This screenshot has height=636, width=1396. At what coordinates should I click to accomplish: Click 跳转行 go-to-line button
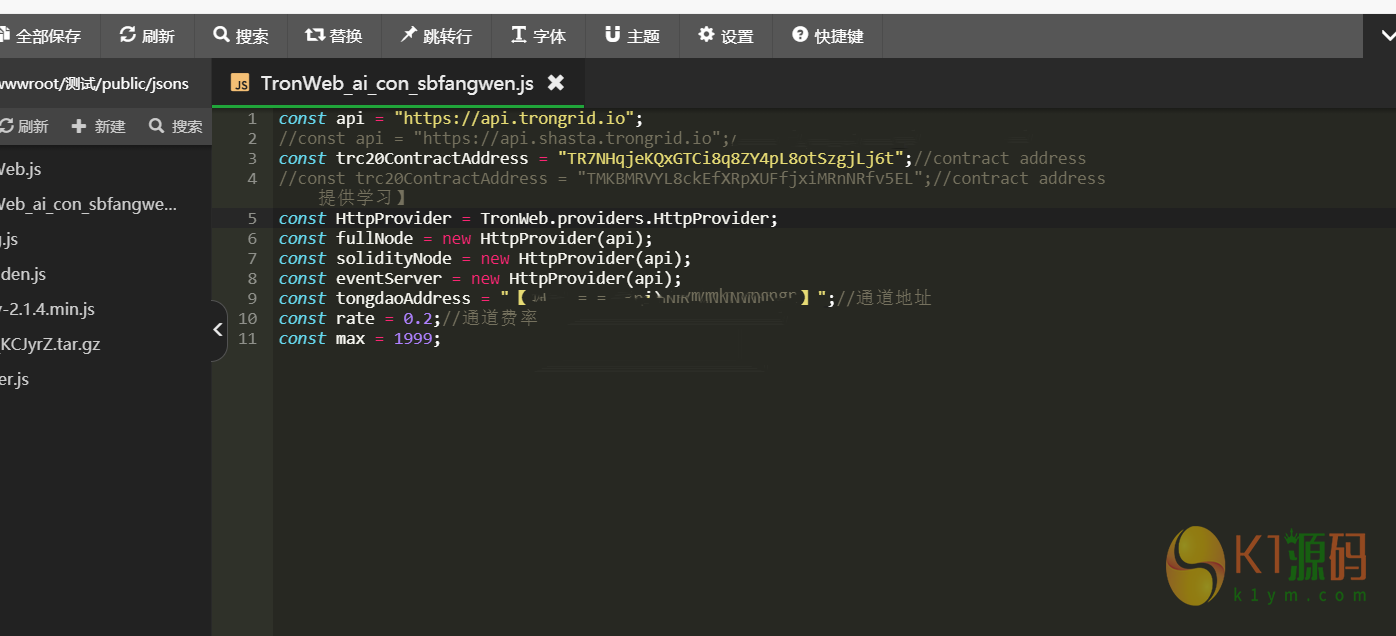[x=436, y=36]
